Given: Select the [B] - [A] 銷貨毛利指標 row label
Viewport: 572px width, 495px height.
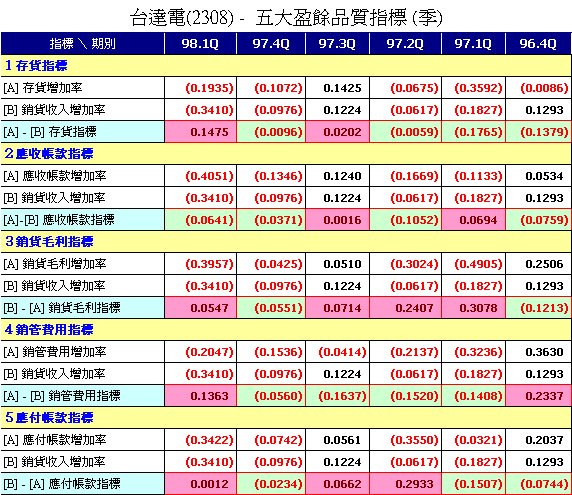Looking at the screenshot, I should click(62, 308).
